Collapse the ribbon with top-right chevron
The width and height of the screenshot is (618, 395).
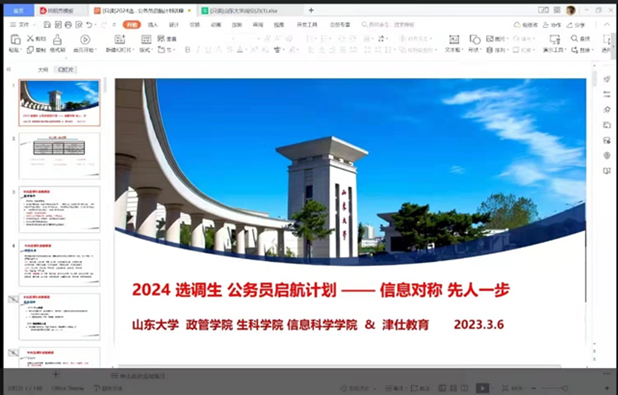click(607, 25)
